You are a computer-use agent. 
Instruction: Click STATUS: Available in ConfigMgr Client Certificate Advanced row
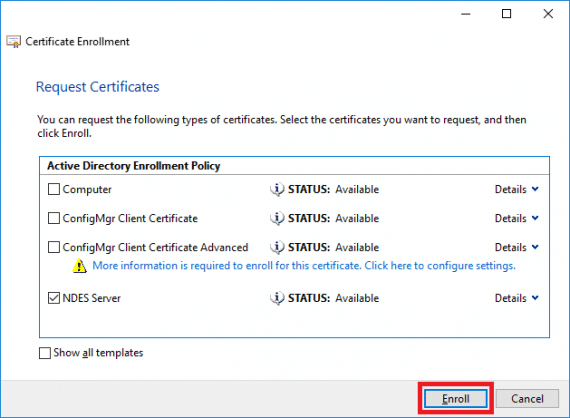click(x=333, y=248)
